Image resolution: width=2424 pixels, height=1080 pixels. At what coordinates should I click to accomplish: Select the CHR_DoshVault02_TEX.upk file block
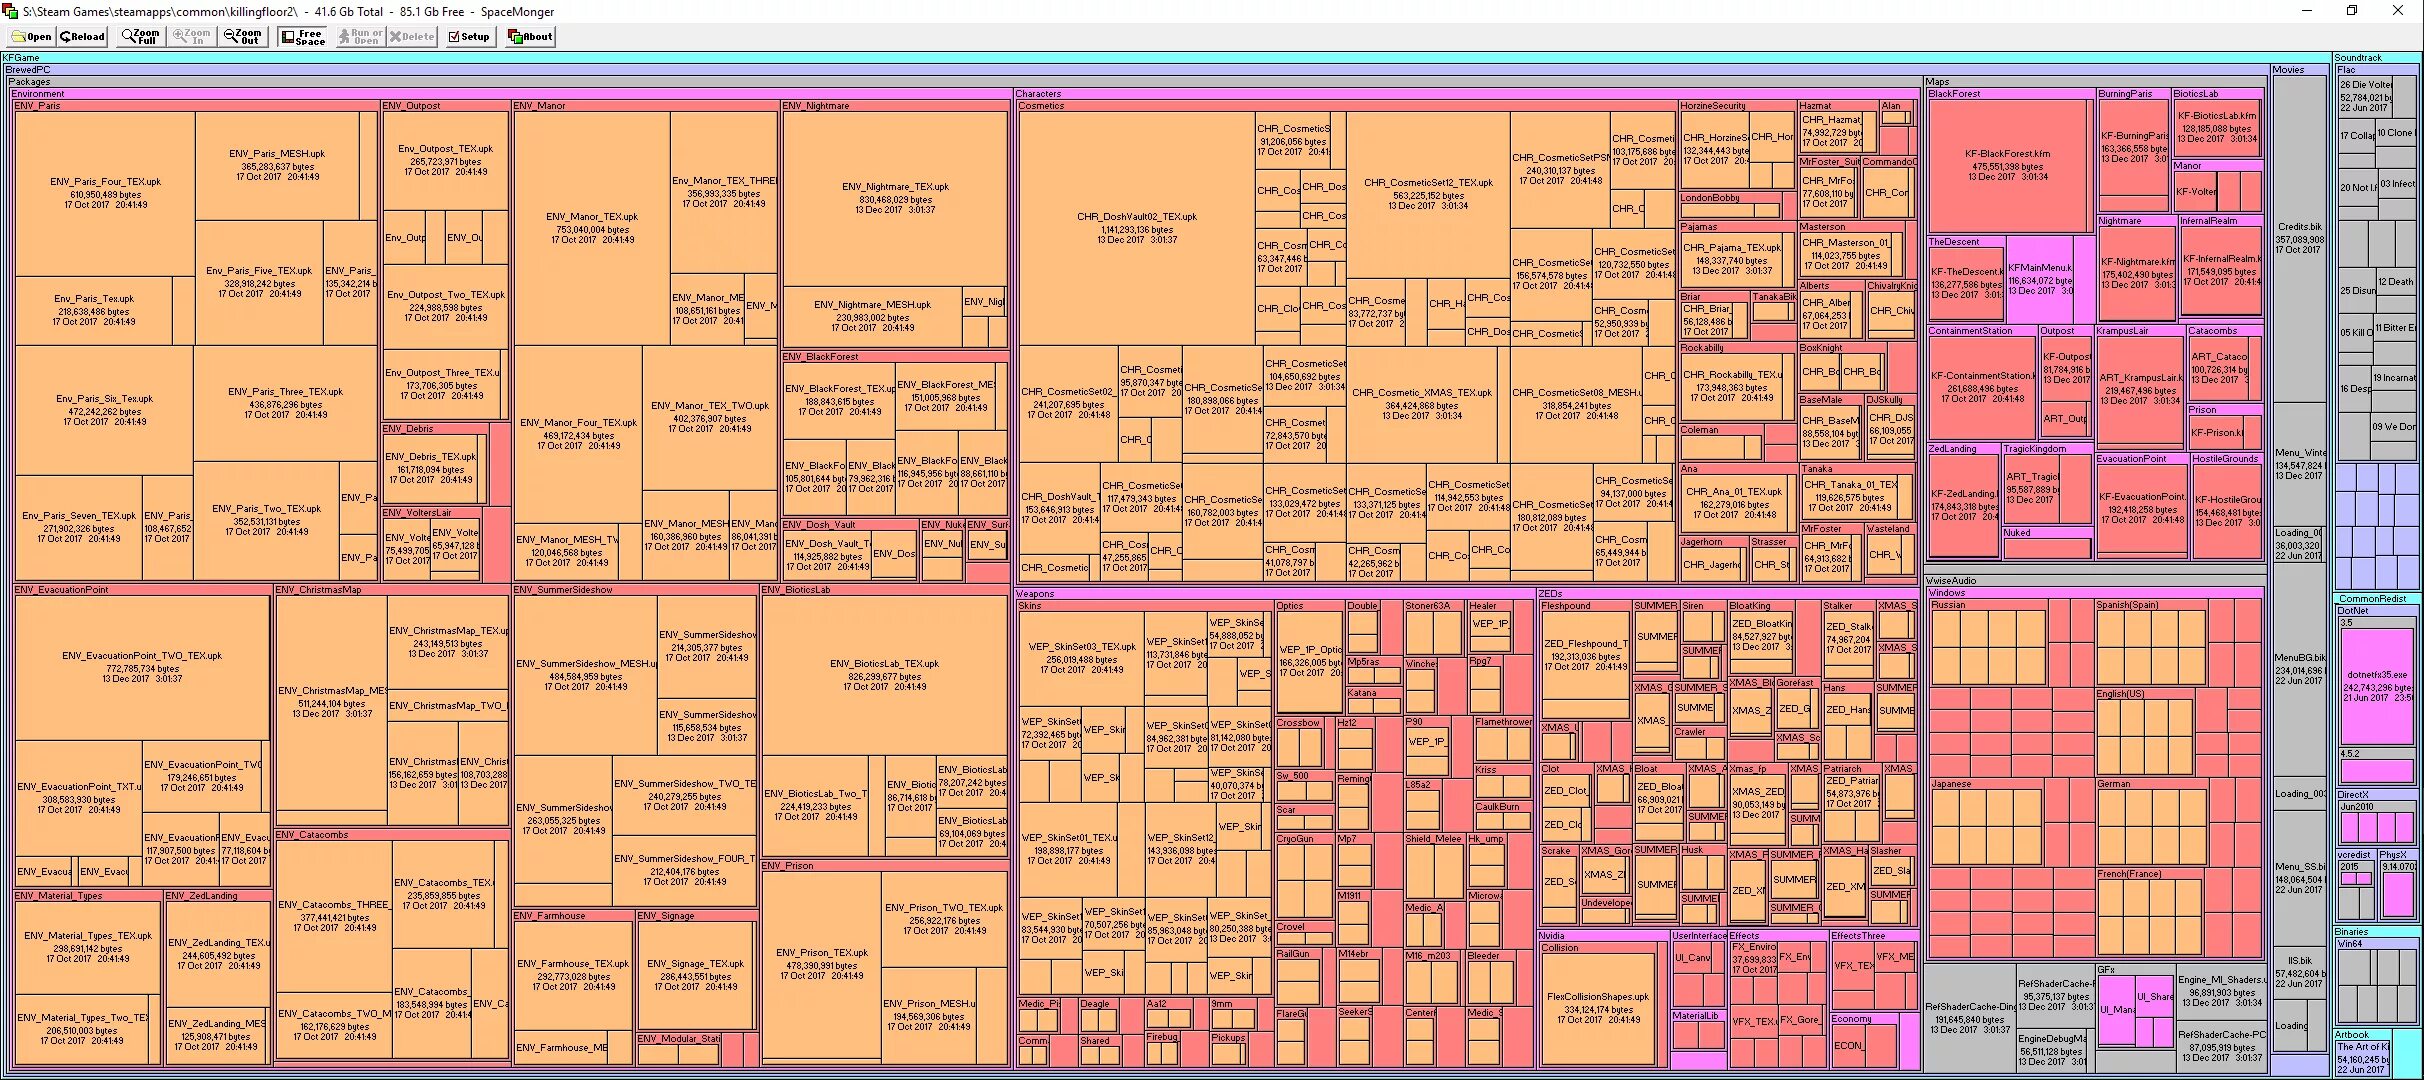coord(1136,227)
